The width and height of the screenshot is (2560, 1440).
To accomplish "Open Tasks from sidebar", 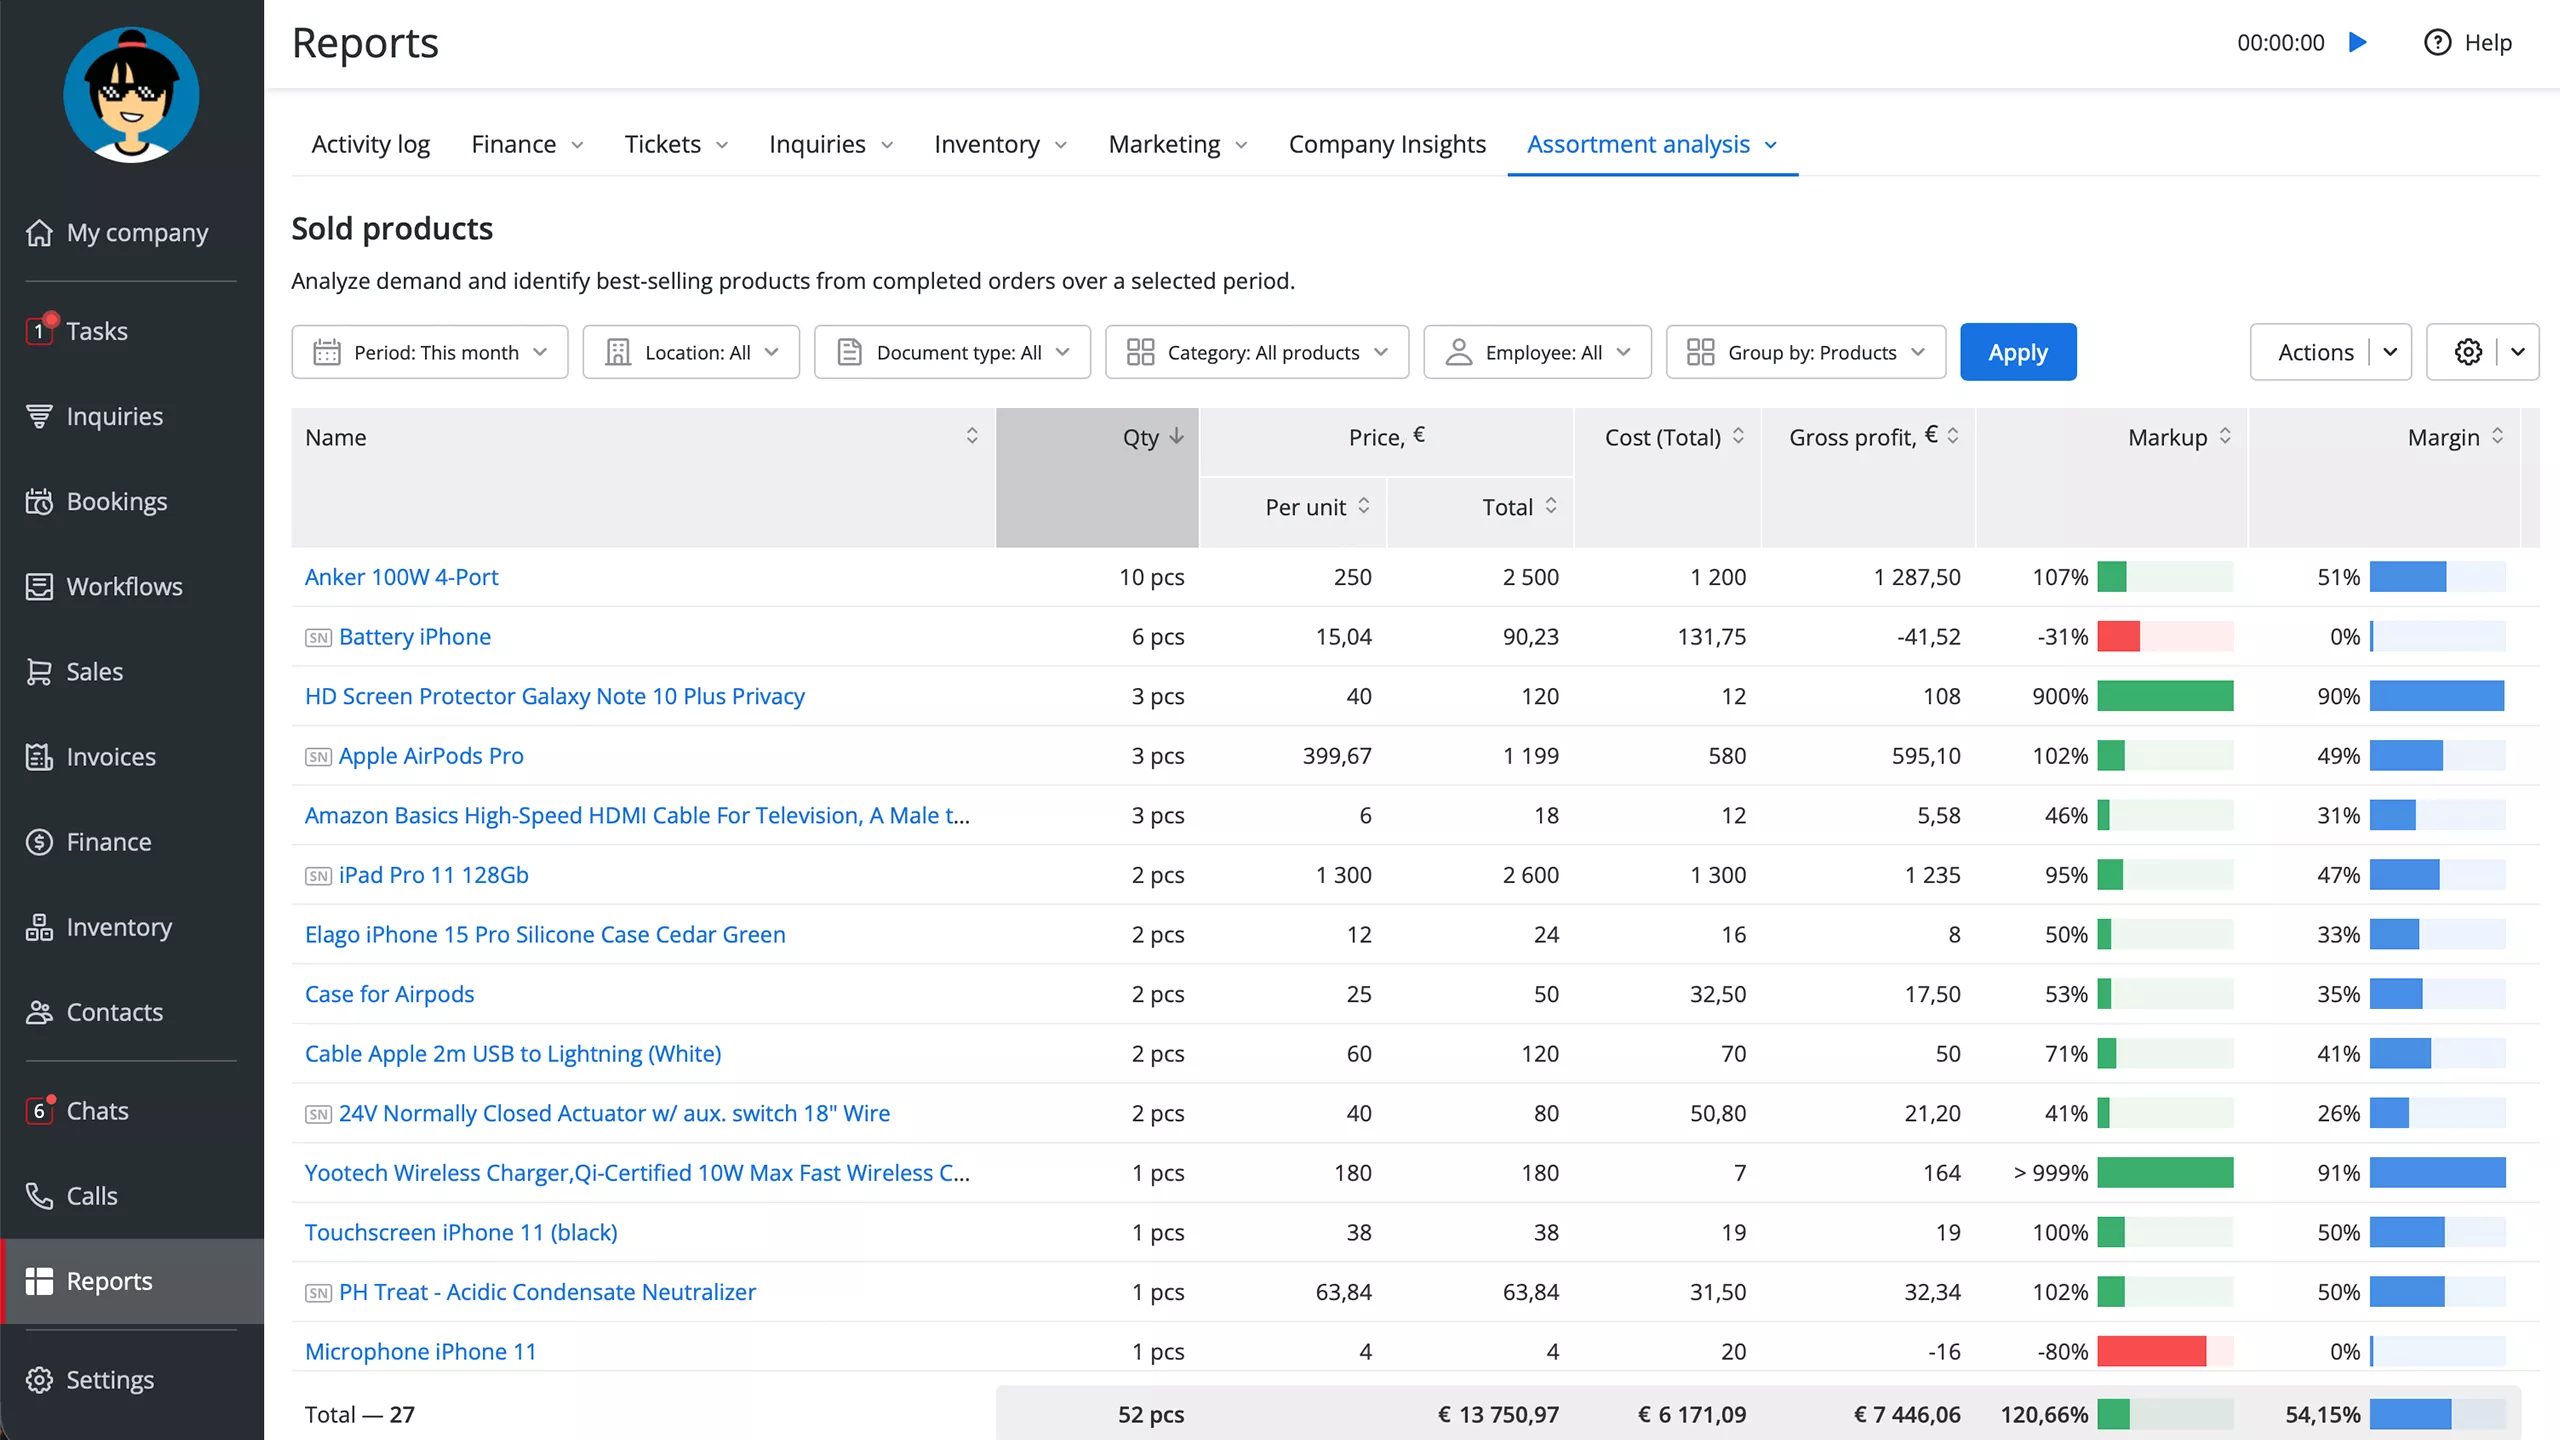I will click(x=96, y=331).
